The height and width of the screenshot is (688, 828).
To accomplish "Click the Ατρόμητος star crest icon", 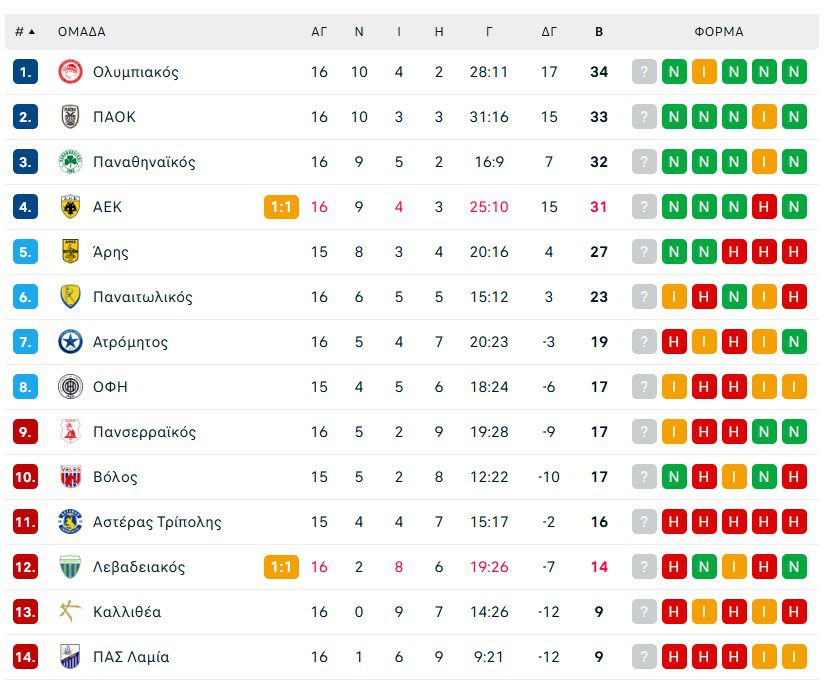I will (x=70, y=342).
